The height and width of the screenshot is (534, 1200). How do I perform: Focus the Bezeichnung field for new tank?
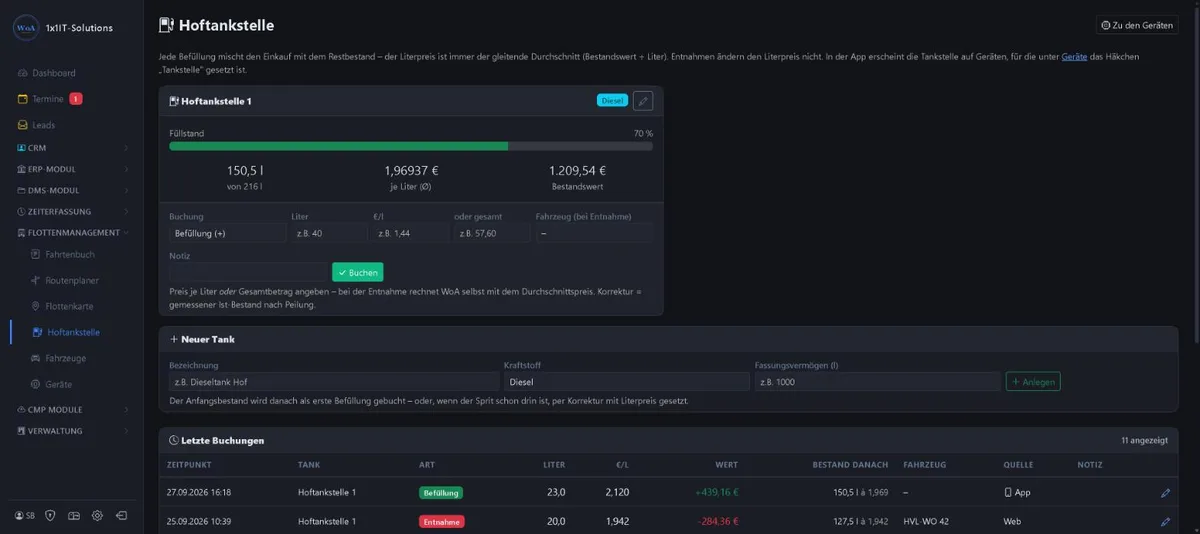334,382
